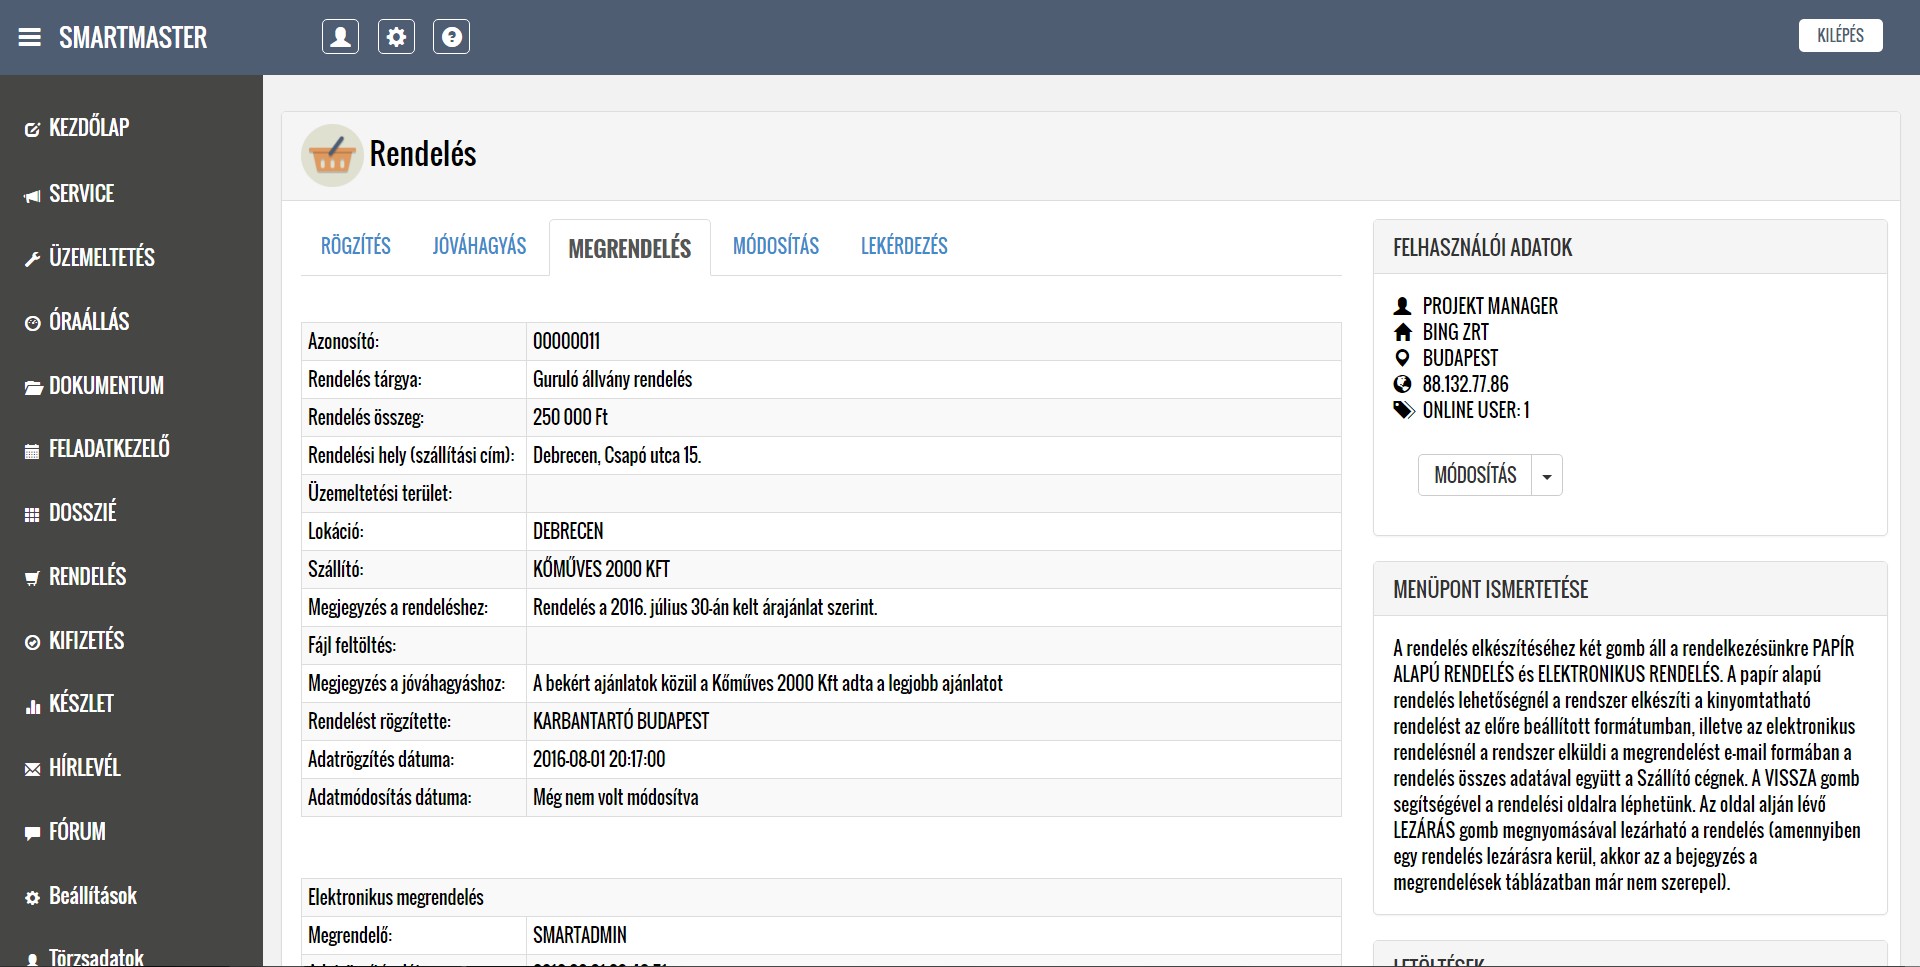Select Óraállás in the sidebar
Screen dimensions: 1920x967
pos(89,321)
